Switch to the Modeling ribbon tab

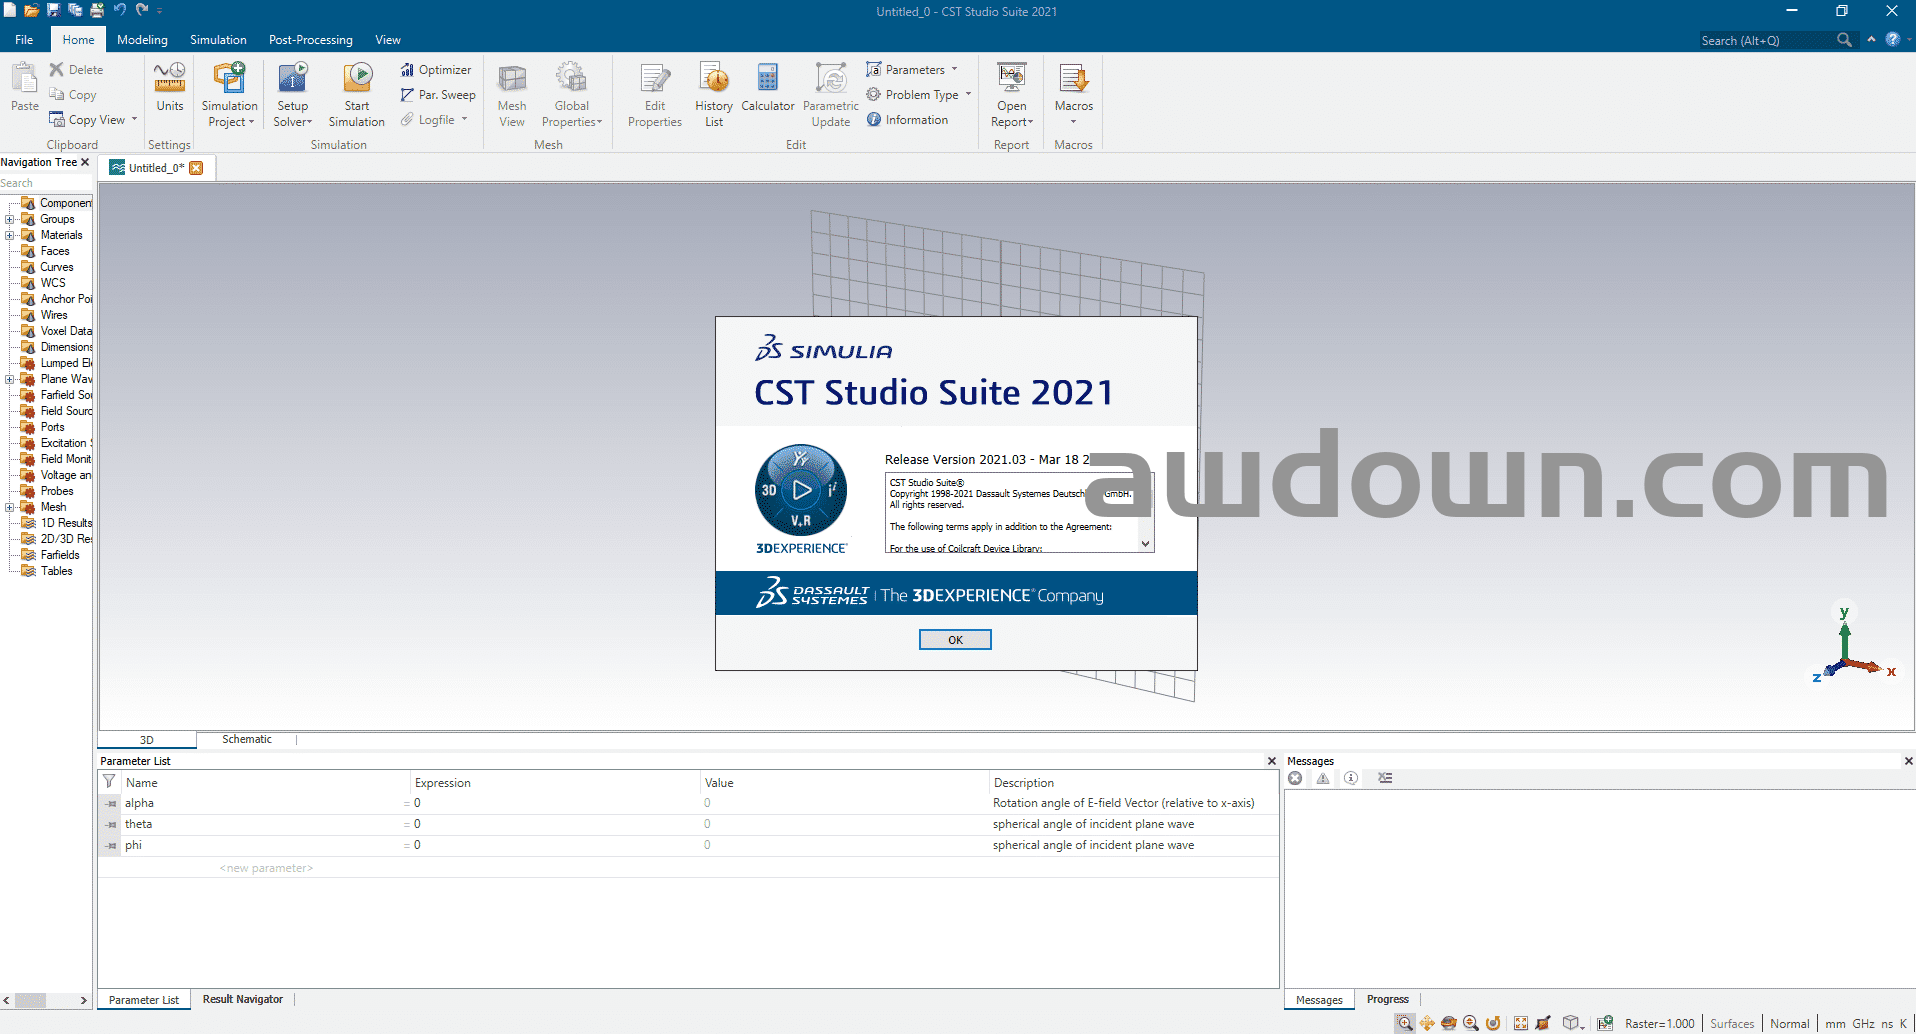[x=142, y=40]
